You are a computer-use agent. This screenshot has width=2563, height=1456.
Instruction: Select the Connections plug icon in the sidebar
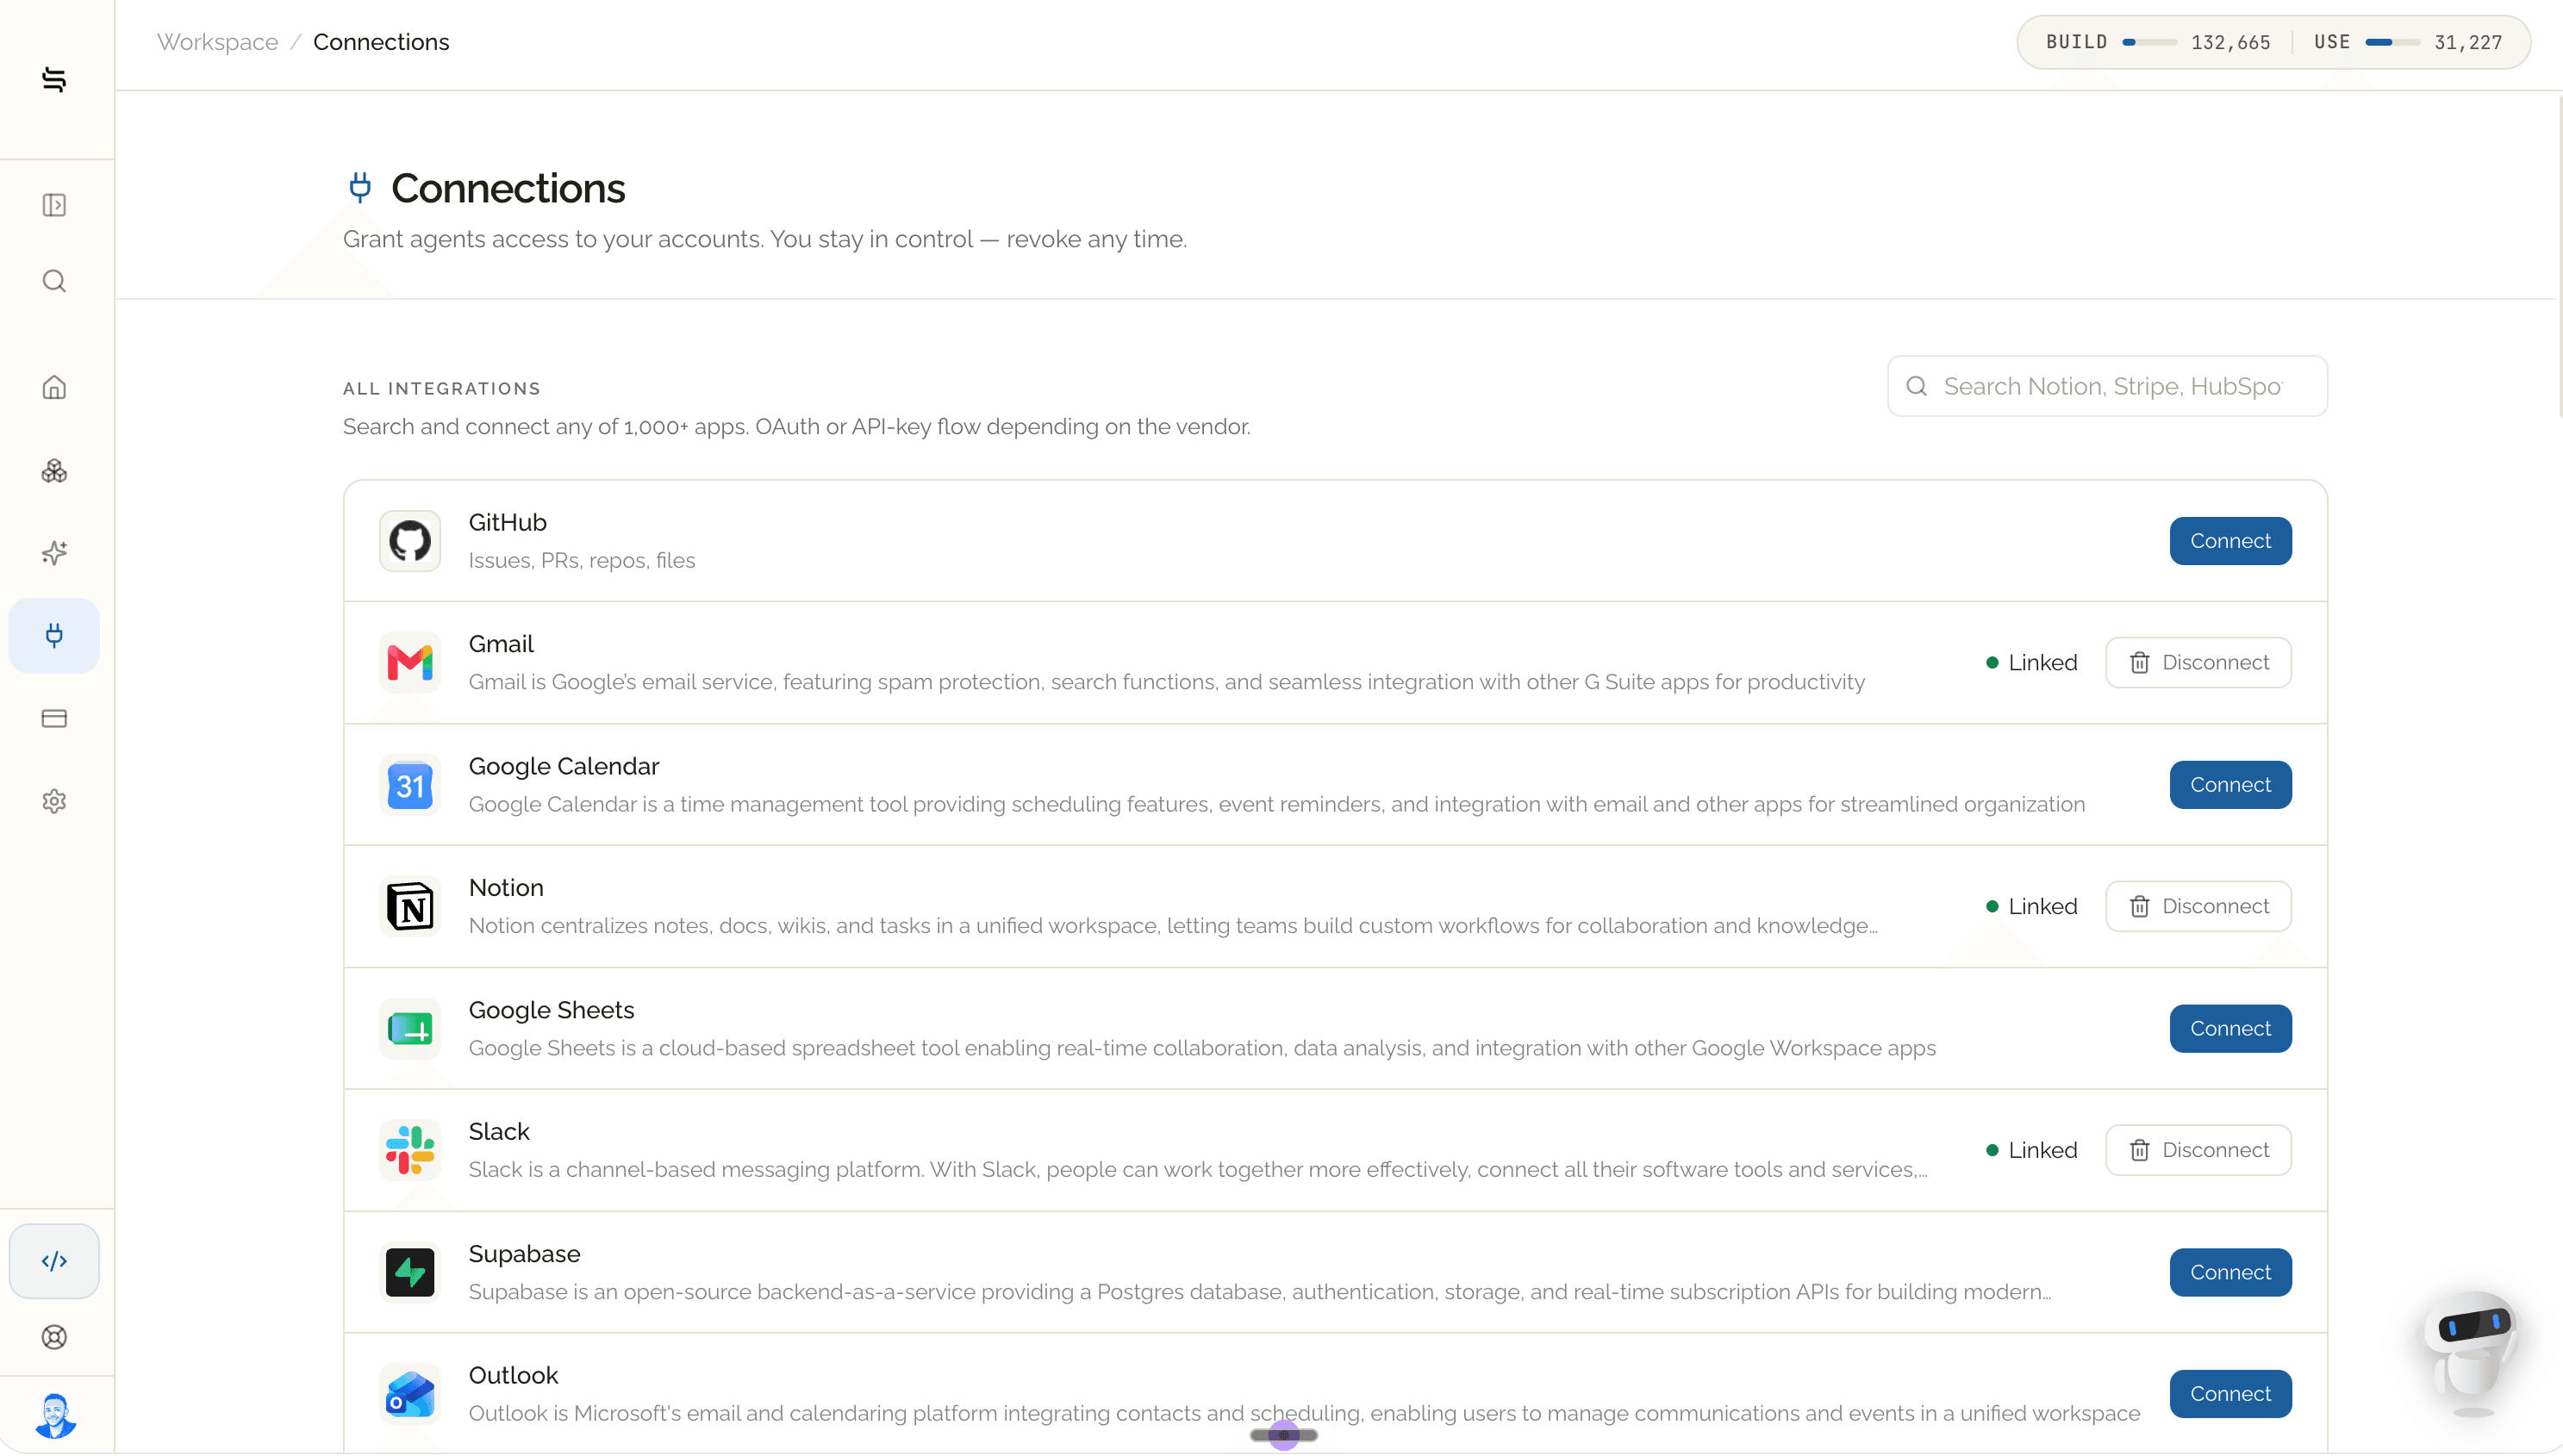(54, 635)
